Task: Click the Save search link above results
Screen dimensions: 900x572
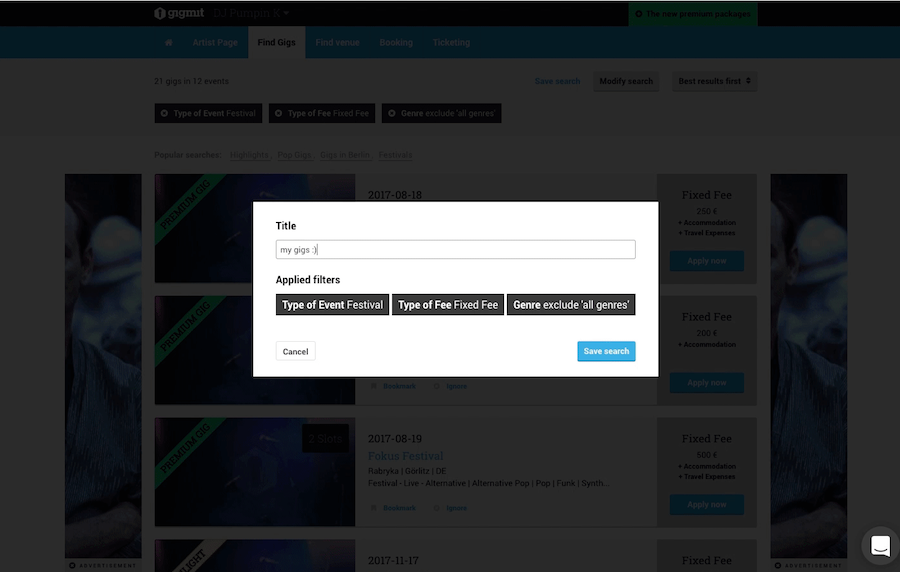Action: pos(557,81)
